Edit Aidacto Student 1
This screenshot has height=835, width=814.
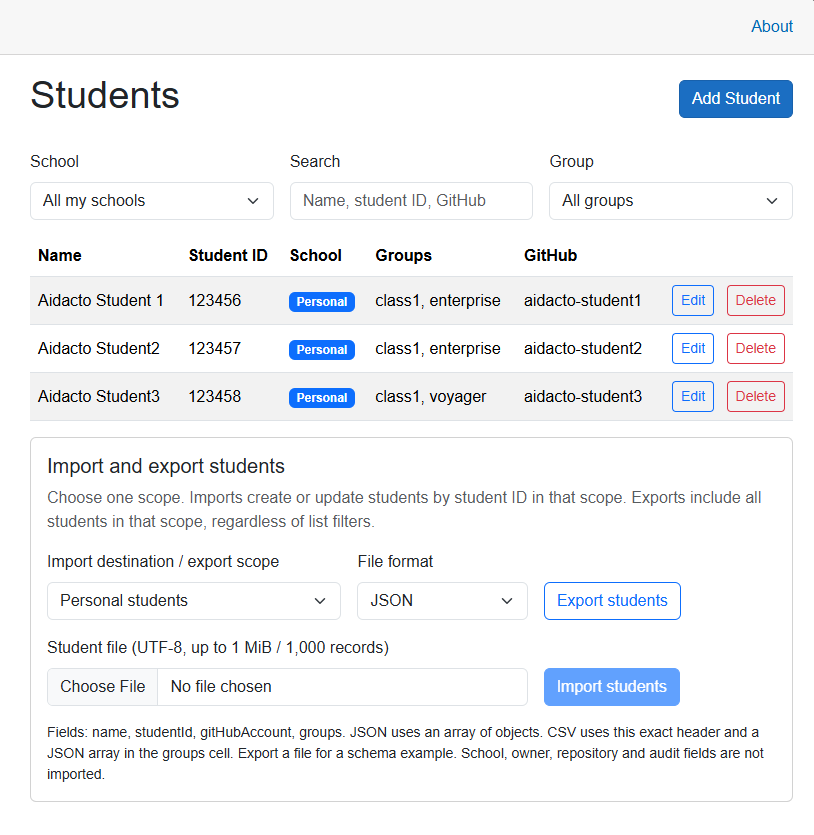tap(693, 300)
